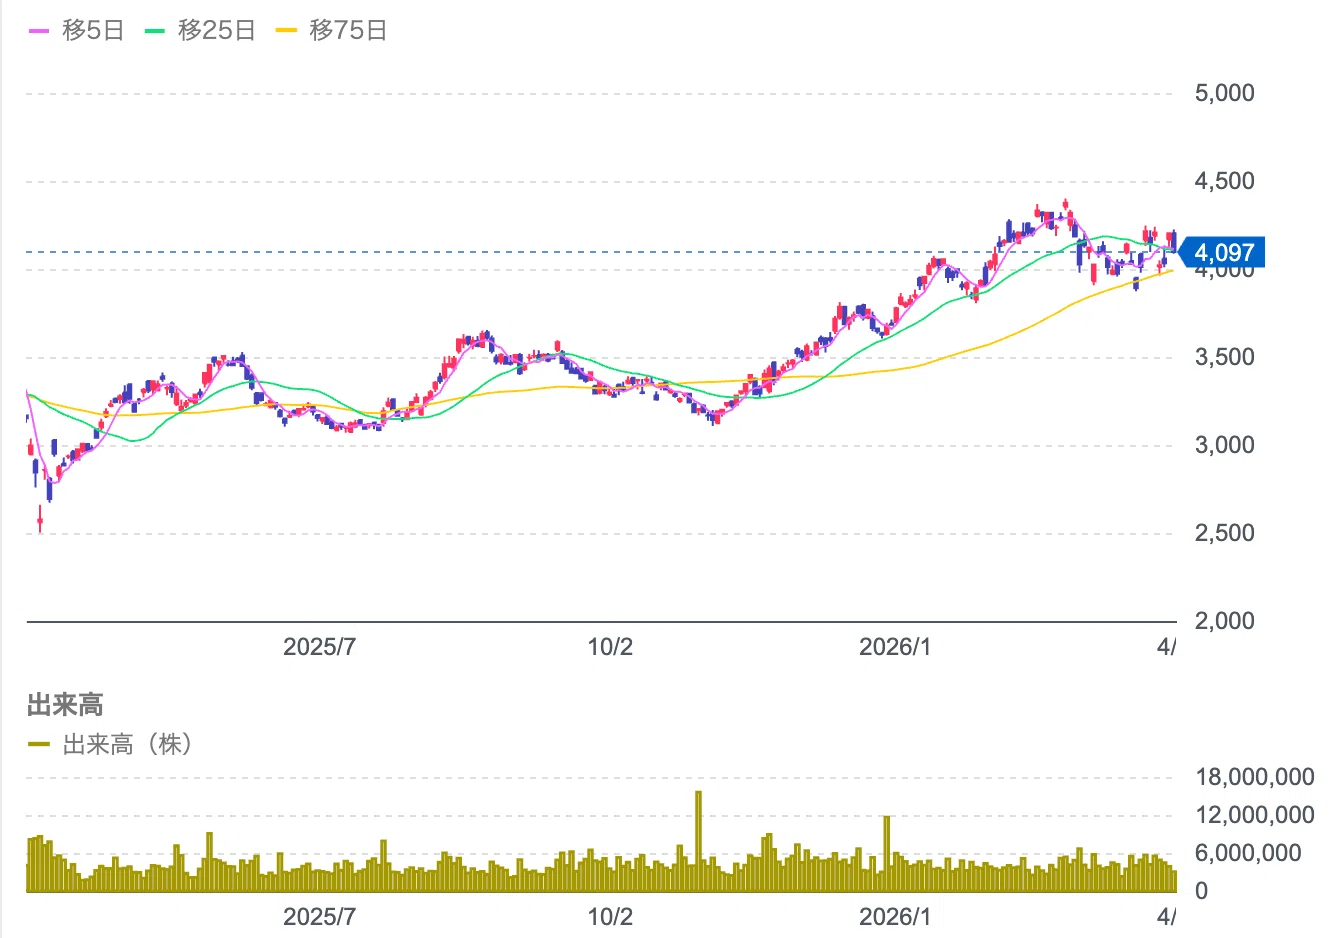Select the 2026/1 date label on price axis

pyautogui.click(x=895, y=646)
